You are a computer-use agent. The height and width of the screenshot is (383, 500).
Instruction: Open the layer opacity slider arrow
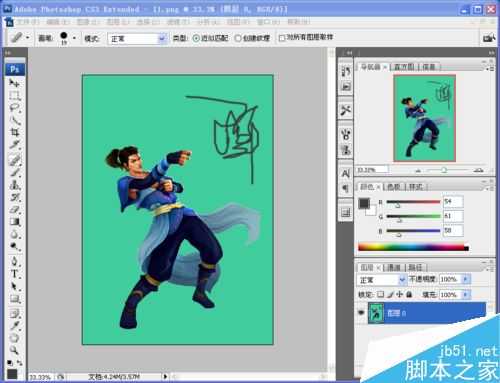click(x=466, y=279)
